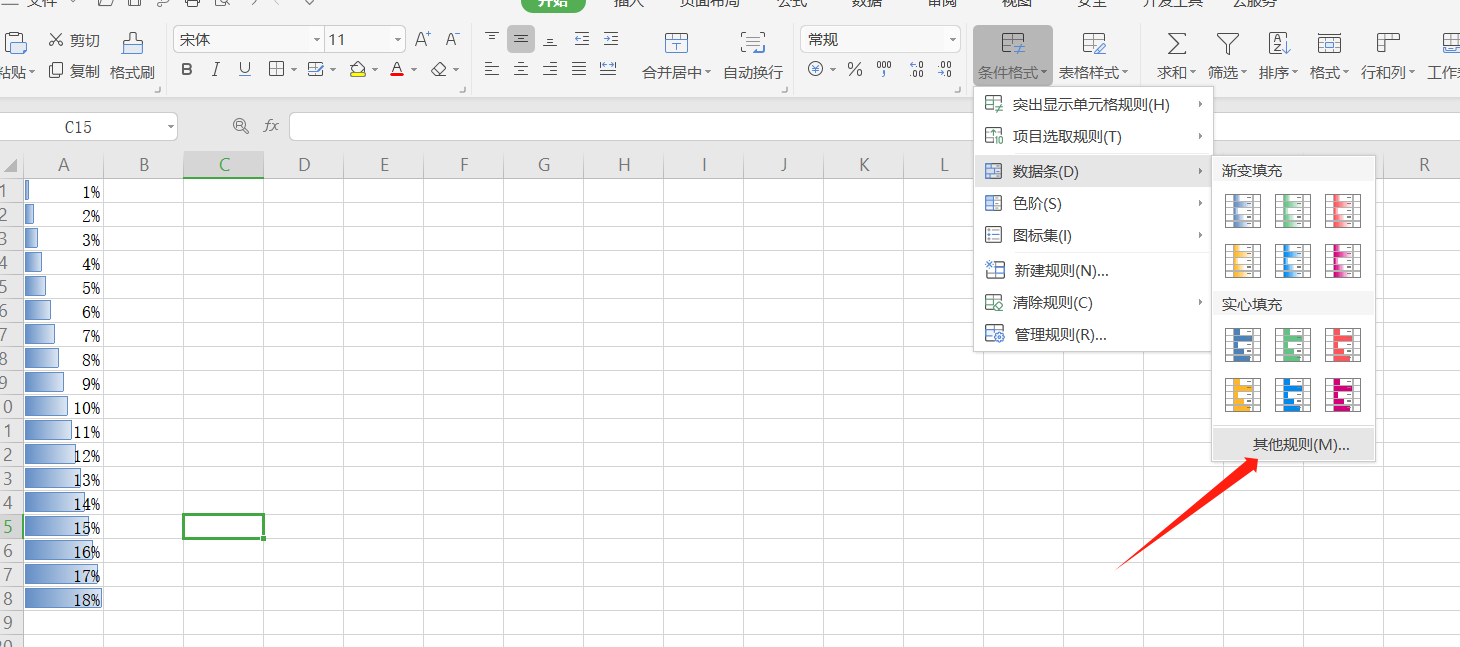Click the increase decimal places icon

916,70
